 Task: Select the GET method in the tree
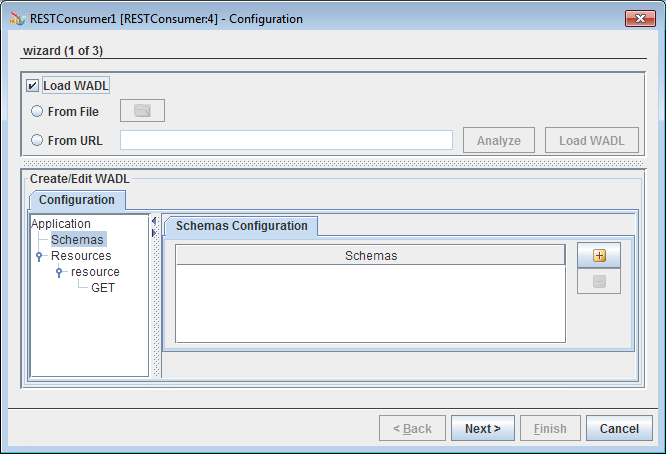[x=103, y=288]
